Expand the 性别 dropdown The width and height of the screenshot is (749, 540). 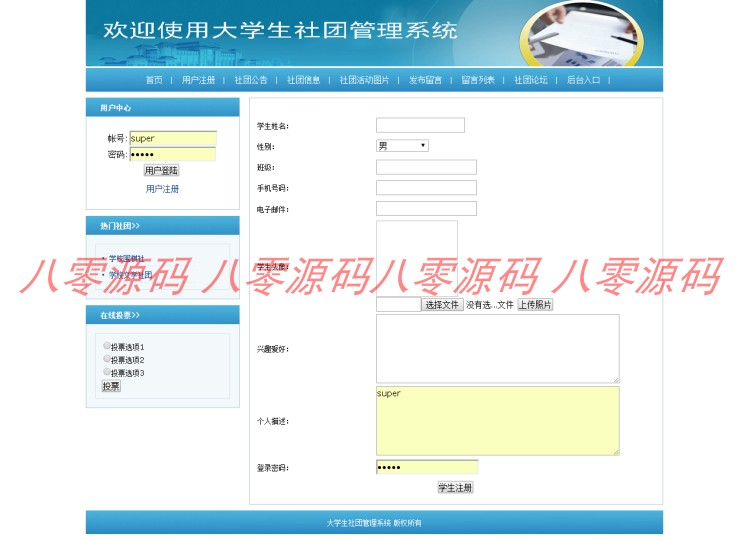point(402,146)
